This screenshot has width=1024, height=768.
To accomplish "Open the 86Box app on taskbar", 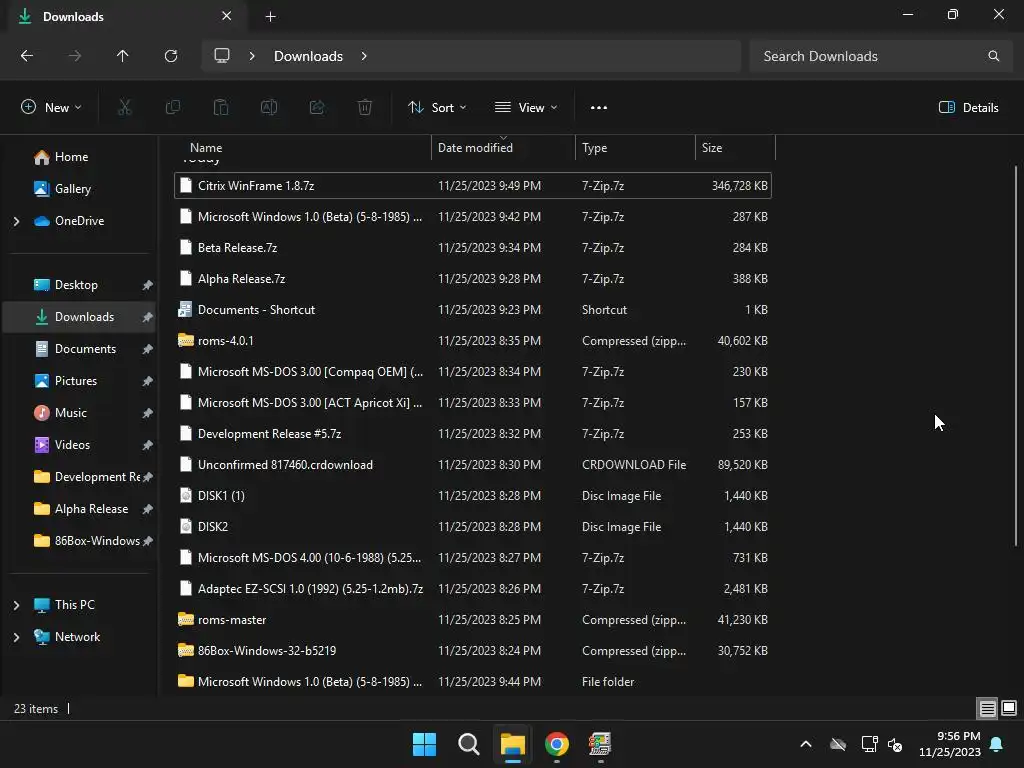I will pyautogui.click(x=600, y=744).
